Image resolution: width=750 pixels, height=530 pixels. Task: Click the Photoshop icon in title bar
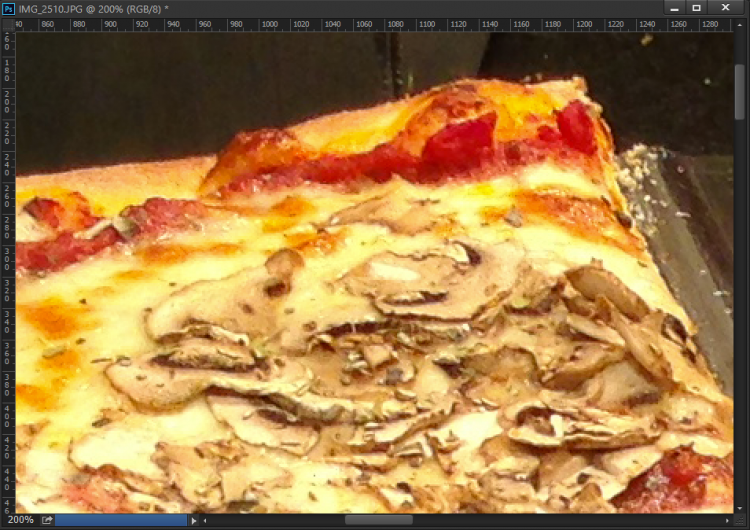9,8
